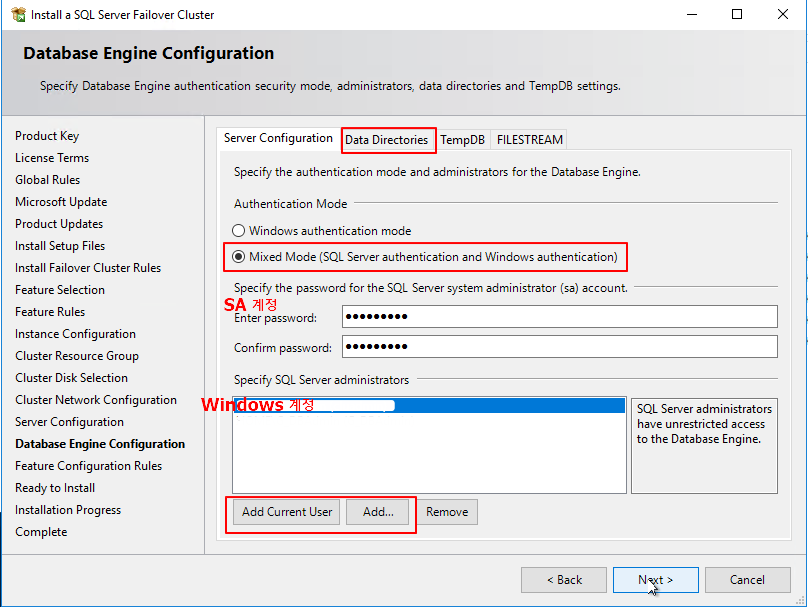This screenshot has height=607, width=808.
Task: Proceed with the Next > button
Action: tap(655, 580)
